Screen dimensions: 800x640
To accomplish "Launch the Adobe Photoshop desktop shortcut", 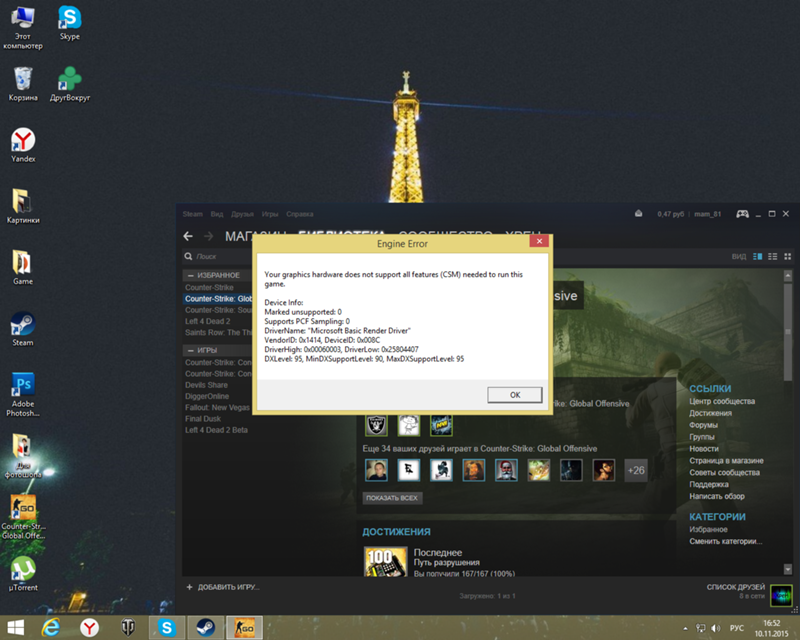I will (23, 395).
